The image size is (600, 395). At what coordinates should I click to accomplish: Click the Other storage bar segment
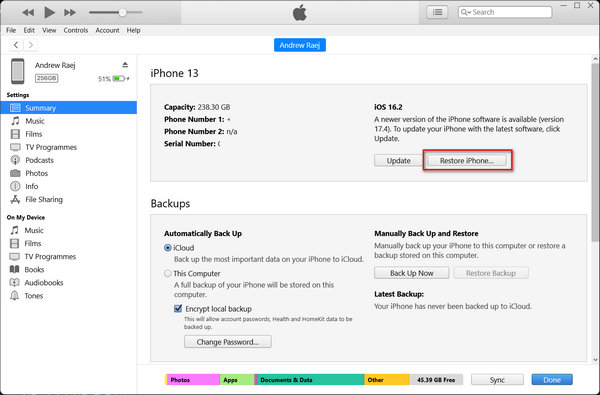[x=386, y=380]
